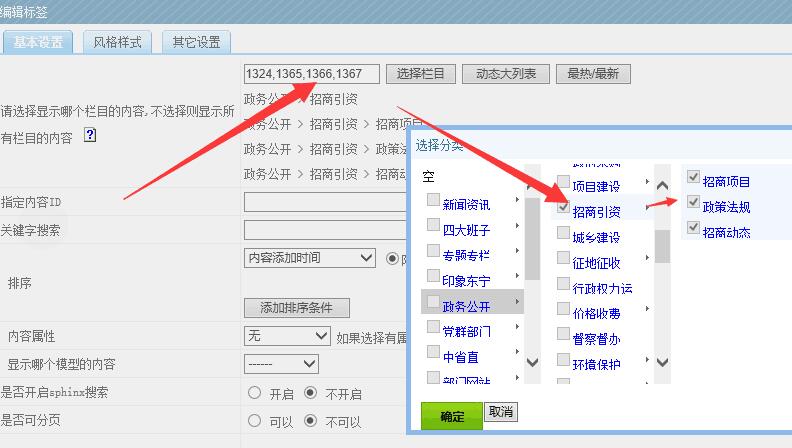Click the help question mark icon
This screenshot has height=448, width=792.
[x=90, y=135]
